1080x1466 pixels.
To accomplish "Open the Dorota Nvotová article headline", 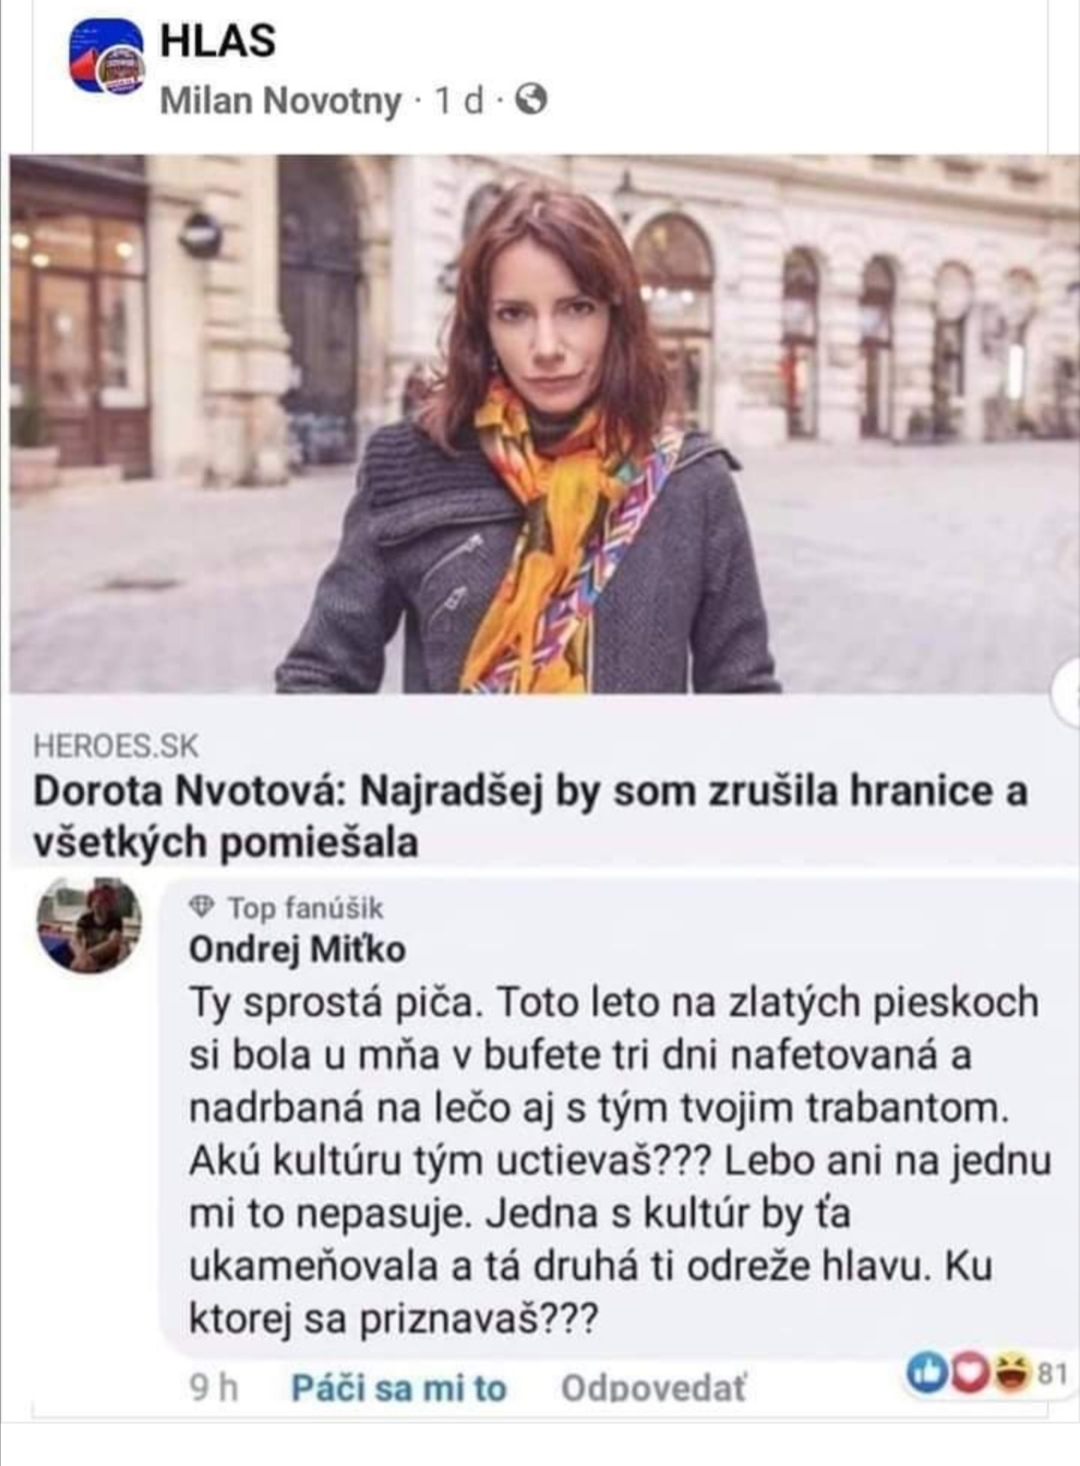I will (x=530, y=816).
